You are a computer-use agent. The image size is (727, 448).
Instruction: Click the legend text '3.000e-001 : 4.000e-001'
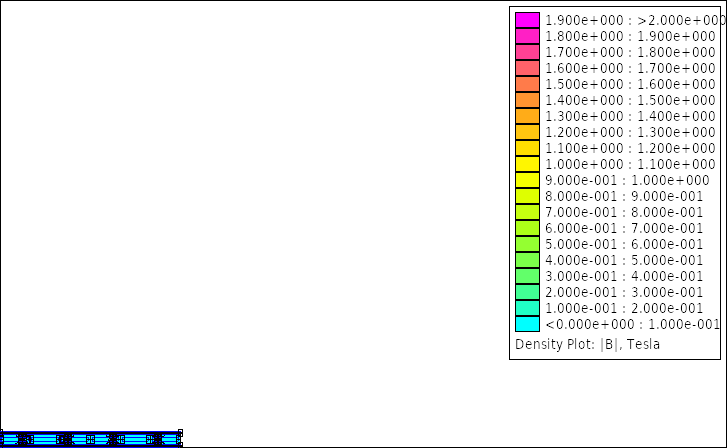click(x=624, y=276)
